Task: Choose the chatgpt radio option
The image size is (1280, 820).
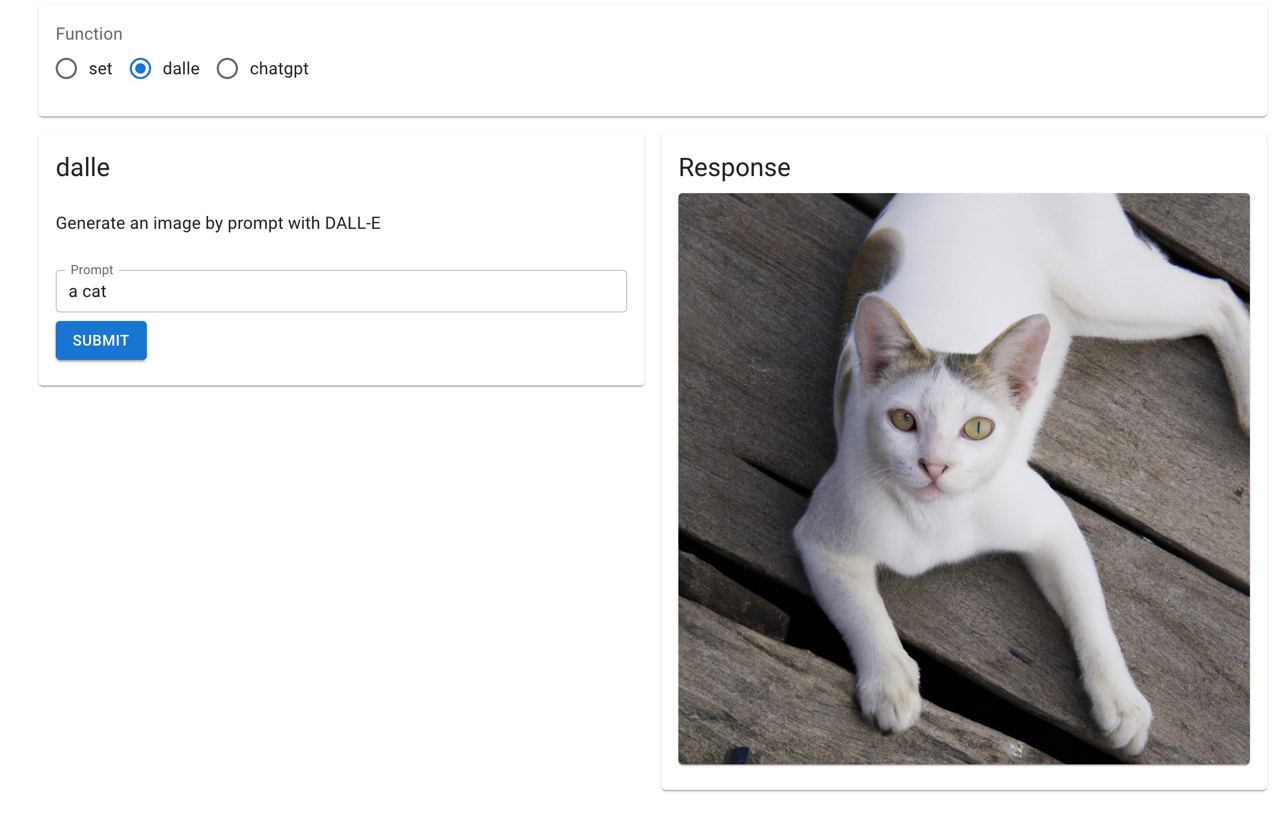Action: point(227,69)
